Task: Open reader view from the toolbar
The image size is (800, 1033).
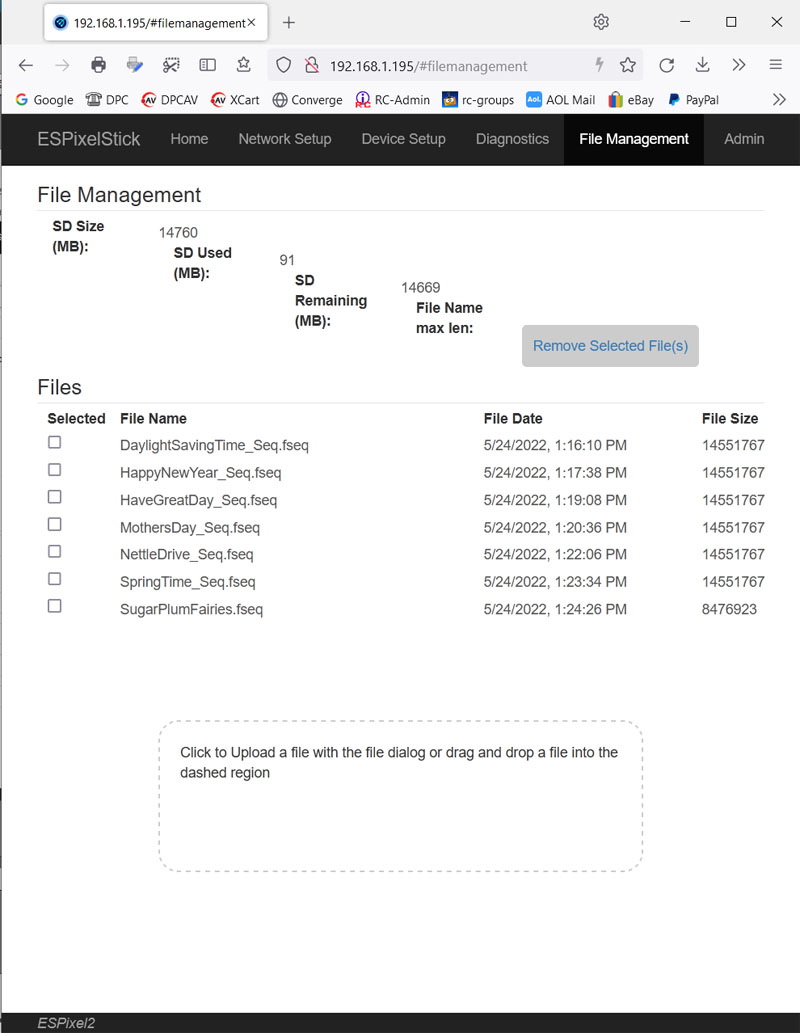Action: click(207, 63)
